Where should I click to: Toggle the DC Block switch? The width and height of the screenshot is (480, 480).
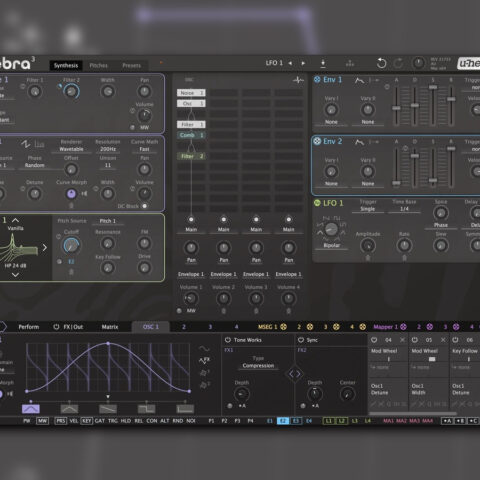(x=144, y=206)
